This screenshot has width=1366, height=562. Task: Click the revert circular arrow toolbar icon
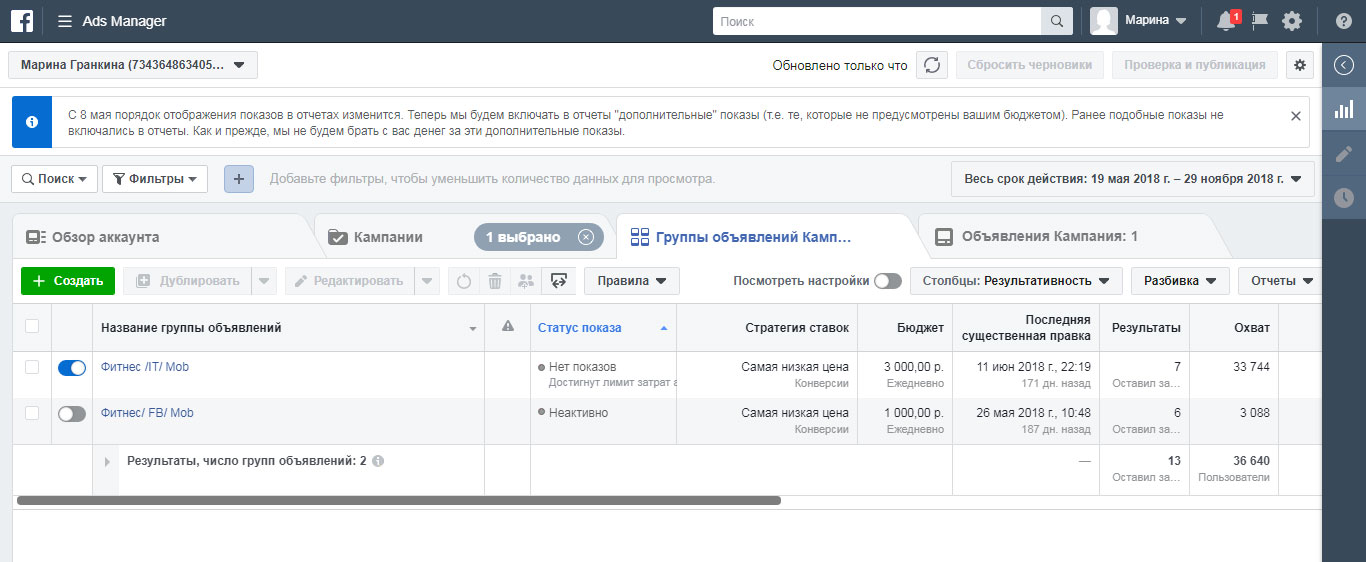tap(464, 281)
